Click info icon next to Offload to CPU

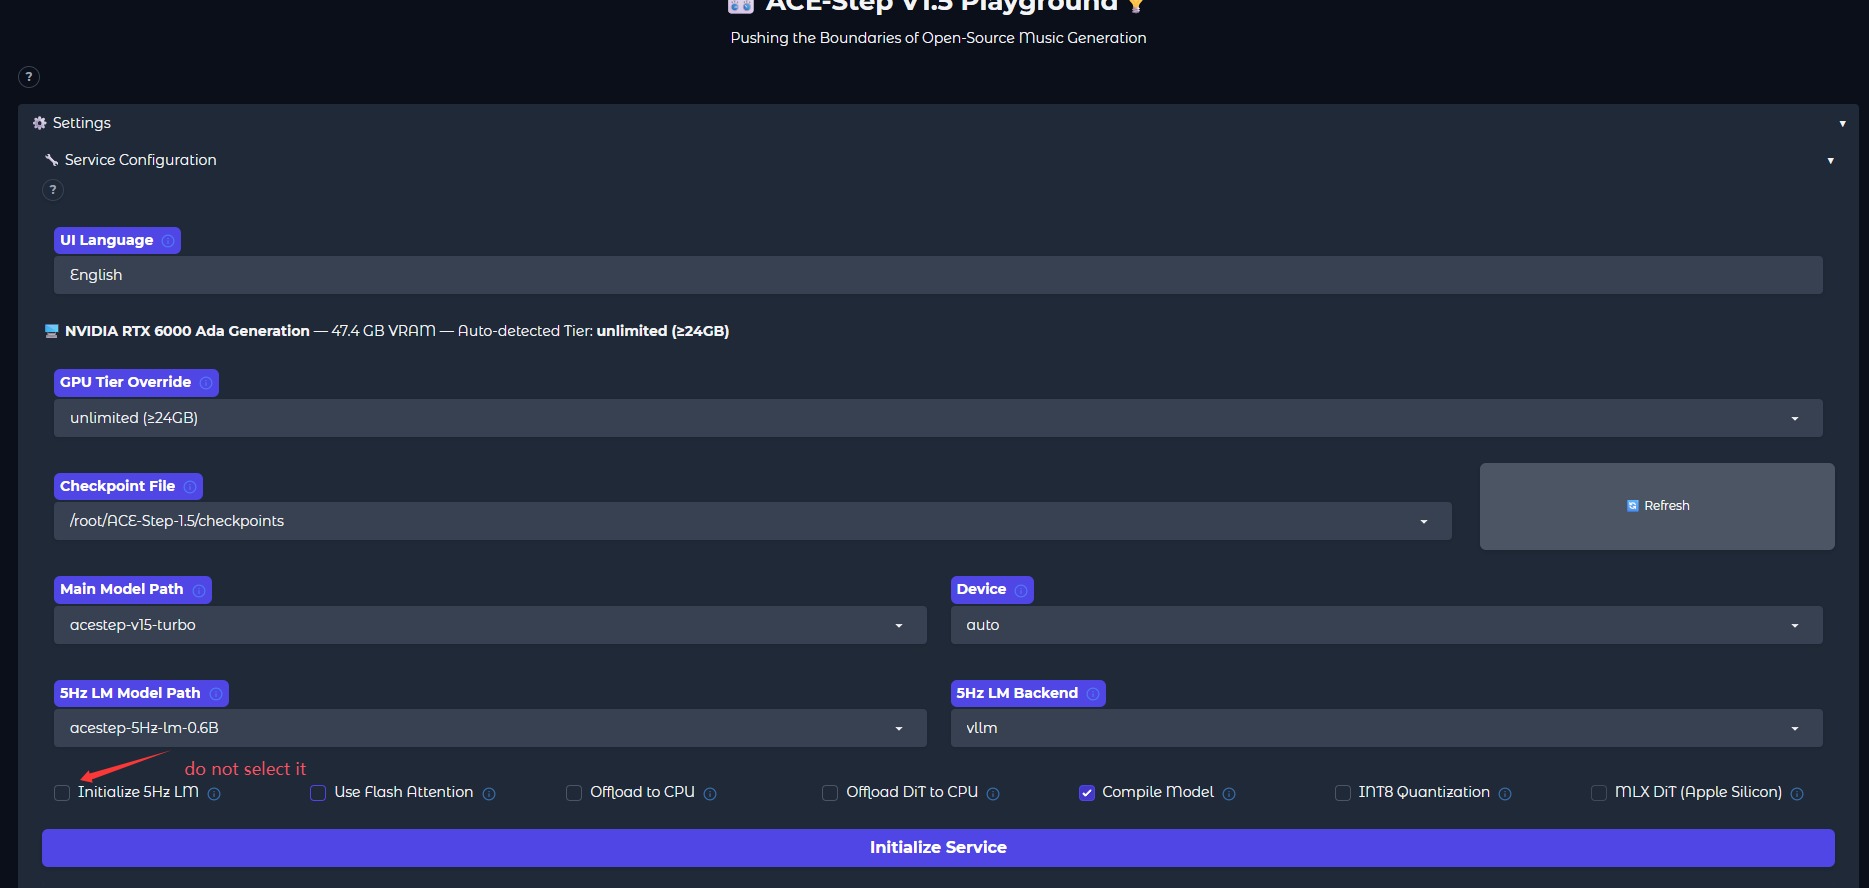[x=710, y=794]
